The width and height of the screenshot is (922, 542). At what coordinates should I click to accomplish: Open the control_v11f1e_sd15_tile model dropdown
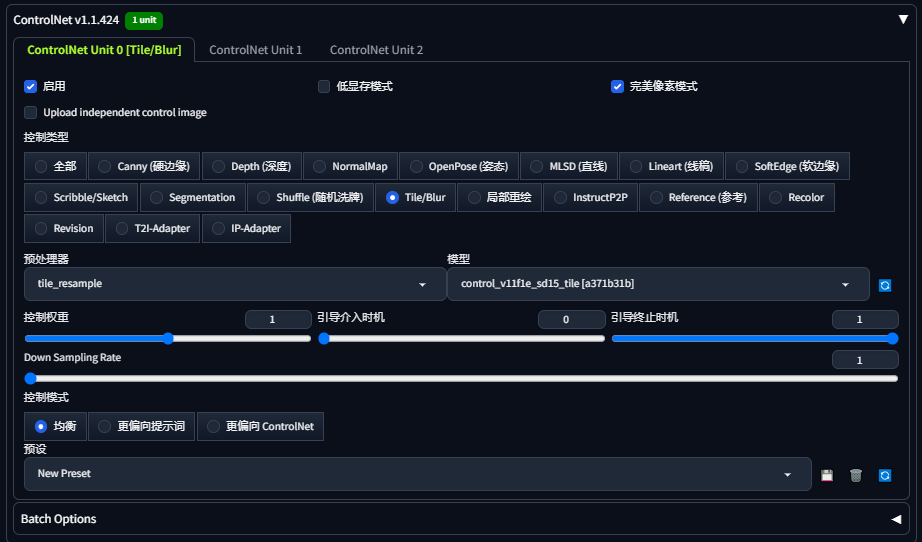click(x=659, y=284)
